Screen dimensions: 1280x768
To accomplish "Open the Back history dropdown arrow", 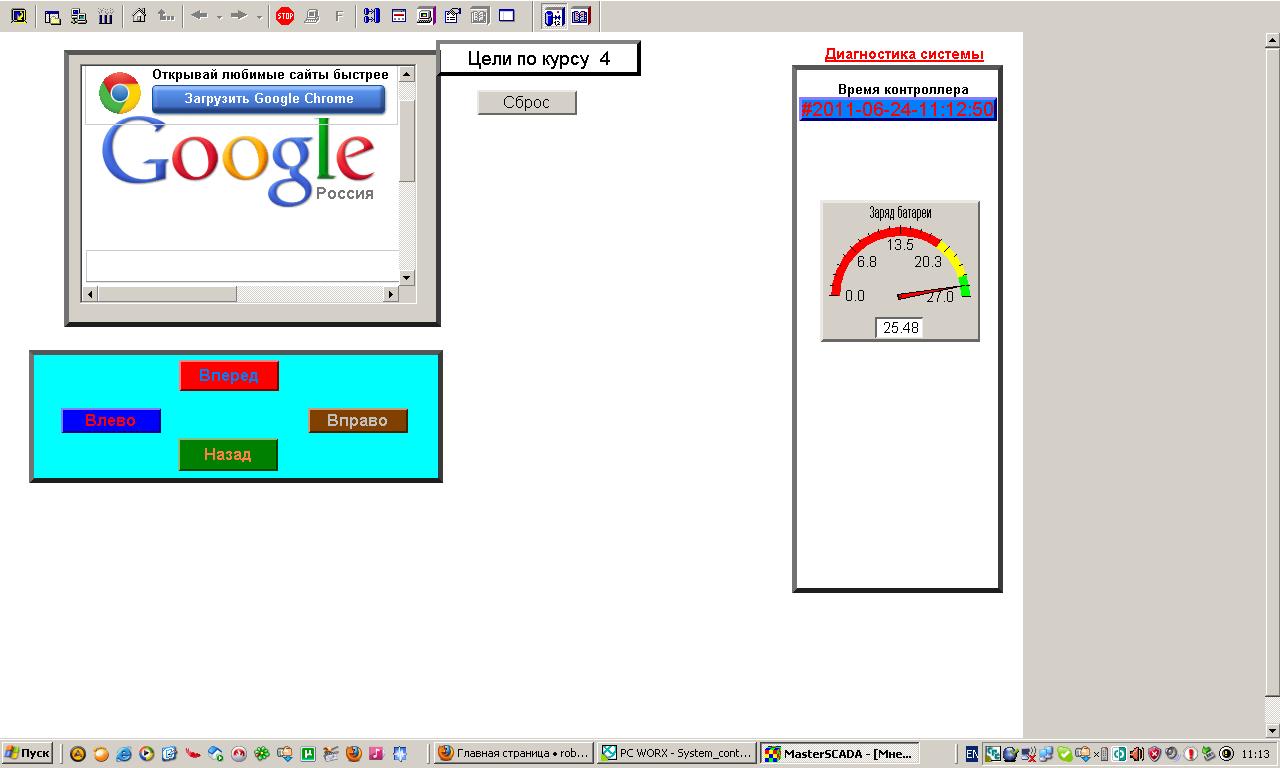I will 219,16.
